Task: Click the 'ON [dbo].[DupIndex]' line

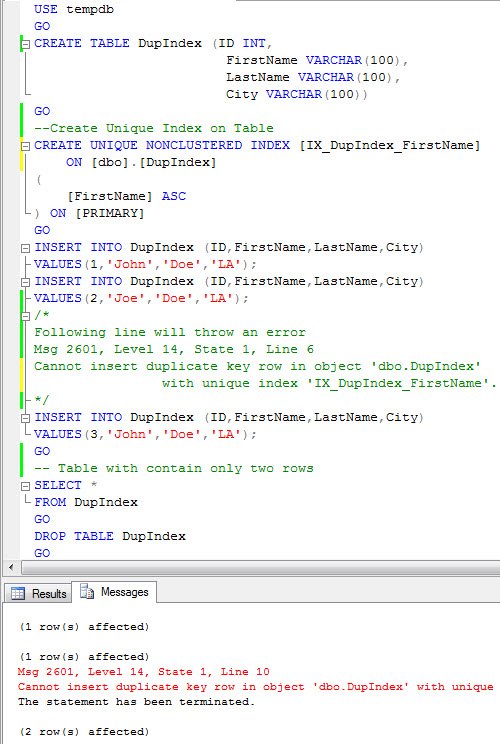Action: click(x=141, y=162)
